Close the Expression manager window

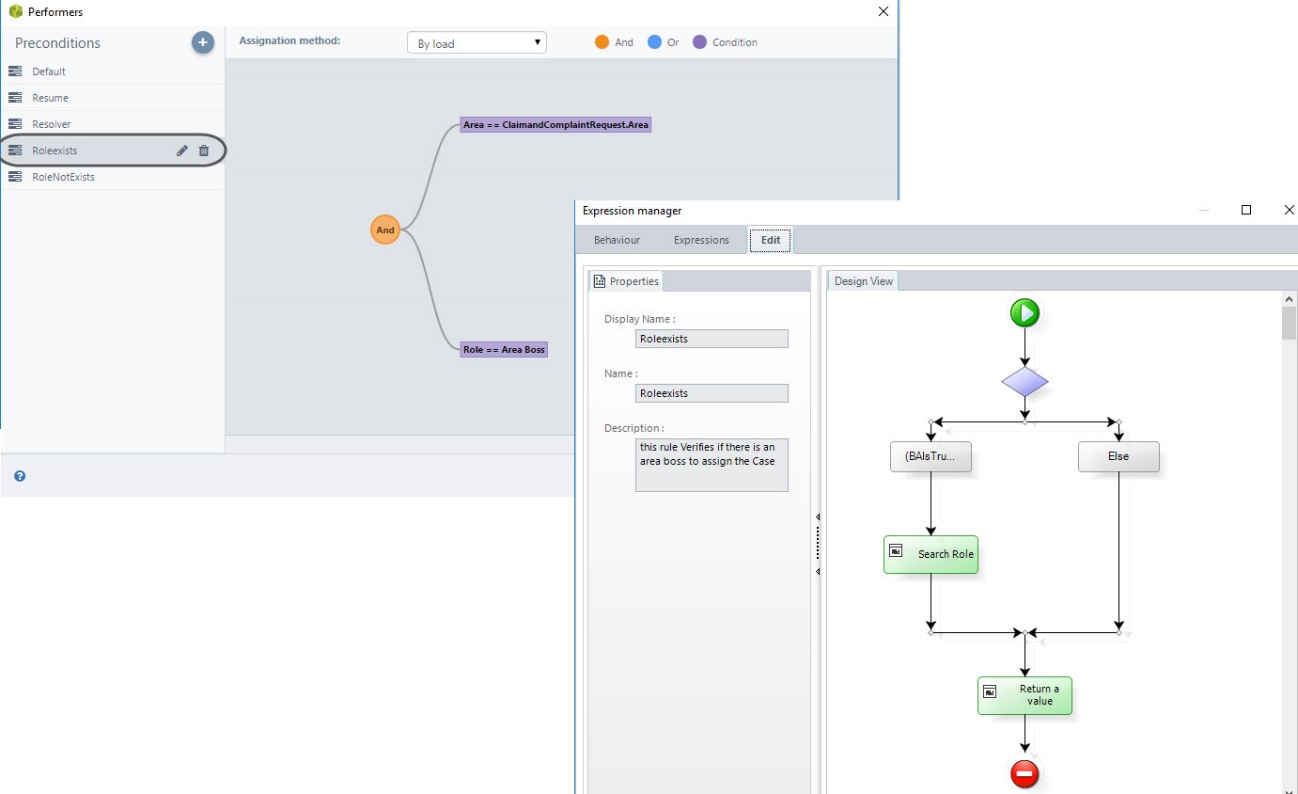tap(1289, 210)
